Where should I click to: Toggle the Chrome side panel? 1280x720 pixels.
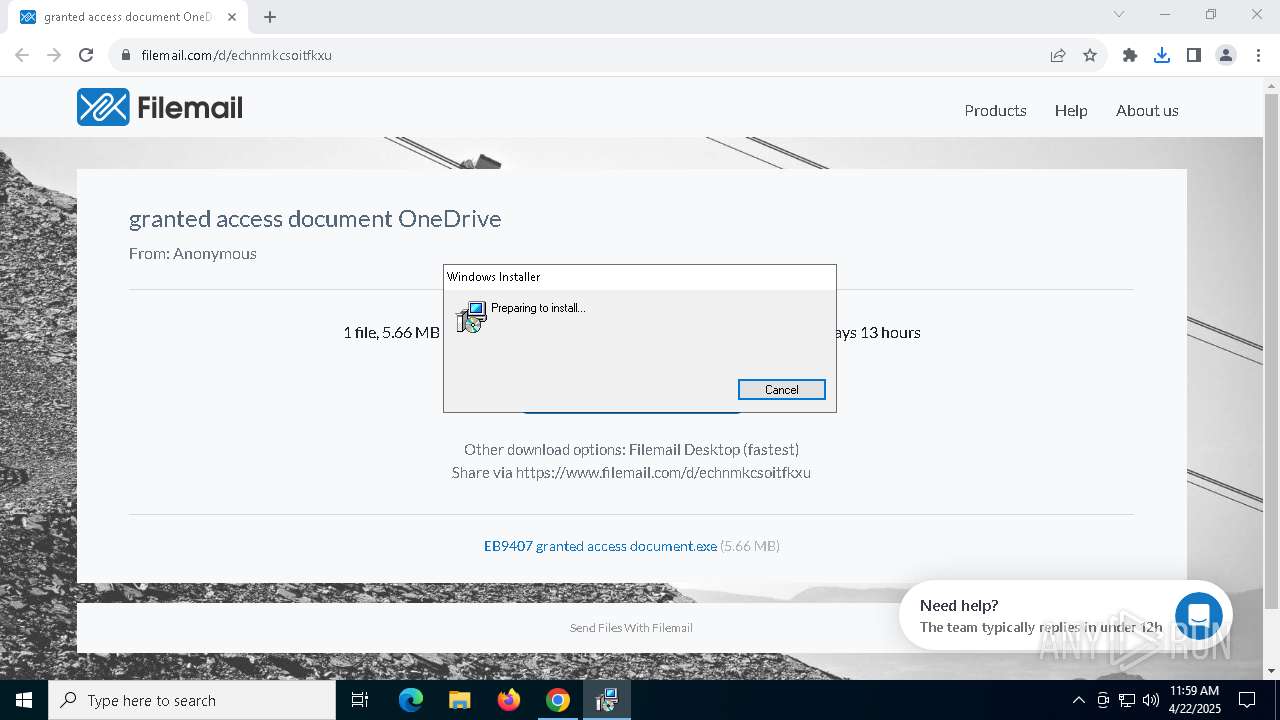point(1194,55)
